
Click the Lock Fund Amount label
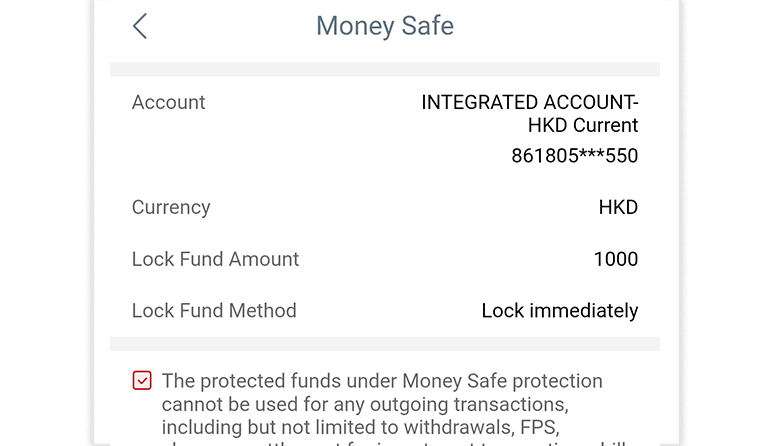(215, 259)
